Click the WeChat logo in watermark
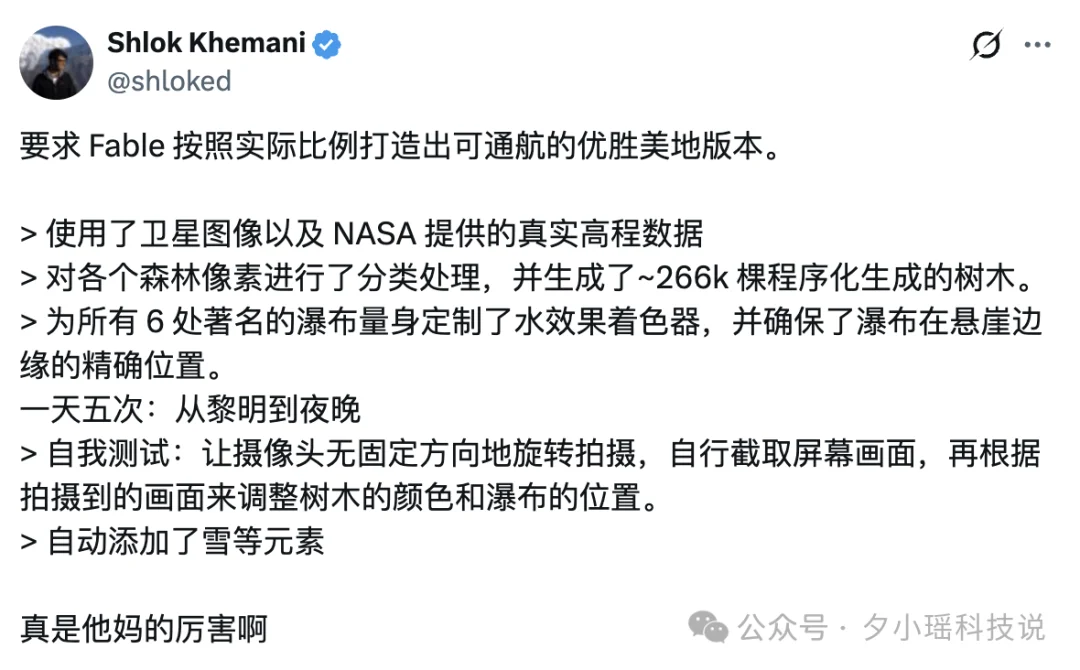 coord(707,627)
